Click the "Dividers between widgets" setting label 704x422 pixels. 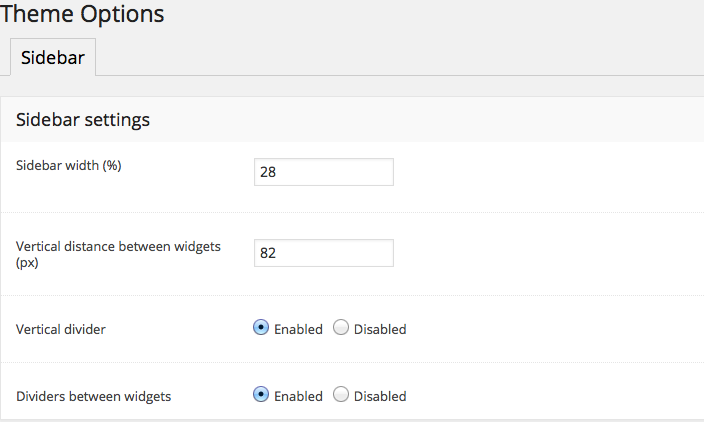pyautogui.click(x=94, y=396)
